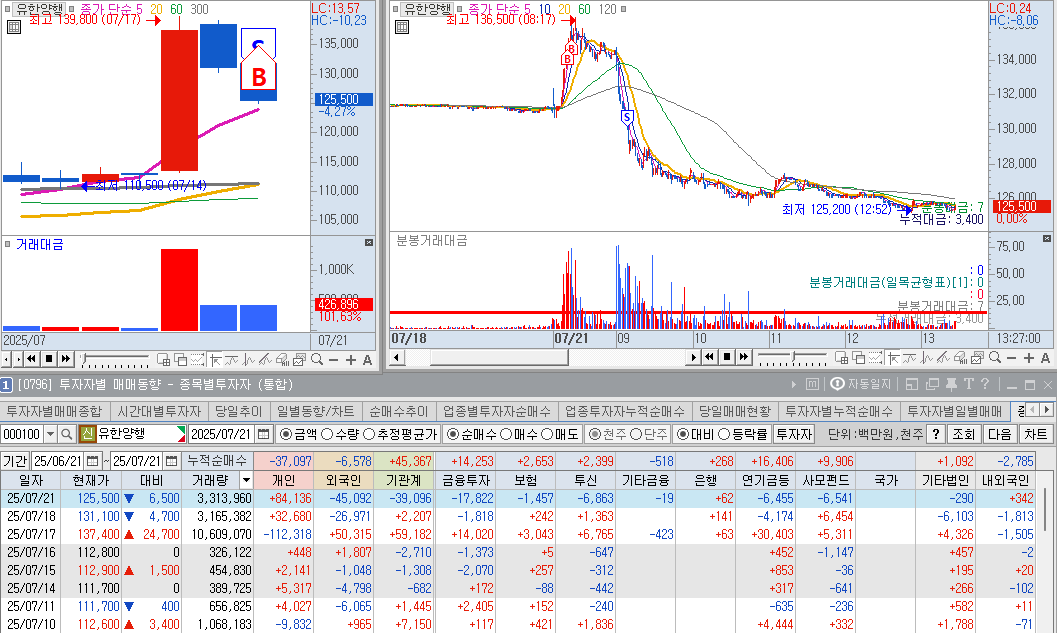Switch to the 투자자별매매종합 tab
The image size is (1057, 633).
point(54,411)
